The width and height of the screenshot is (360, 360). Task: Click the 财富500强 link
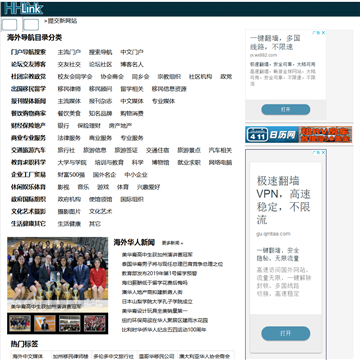pos(71,175)
